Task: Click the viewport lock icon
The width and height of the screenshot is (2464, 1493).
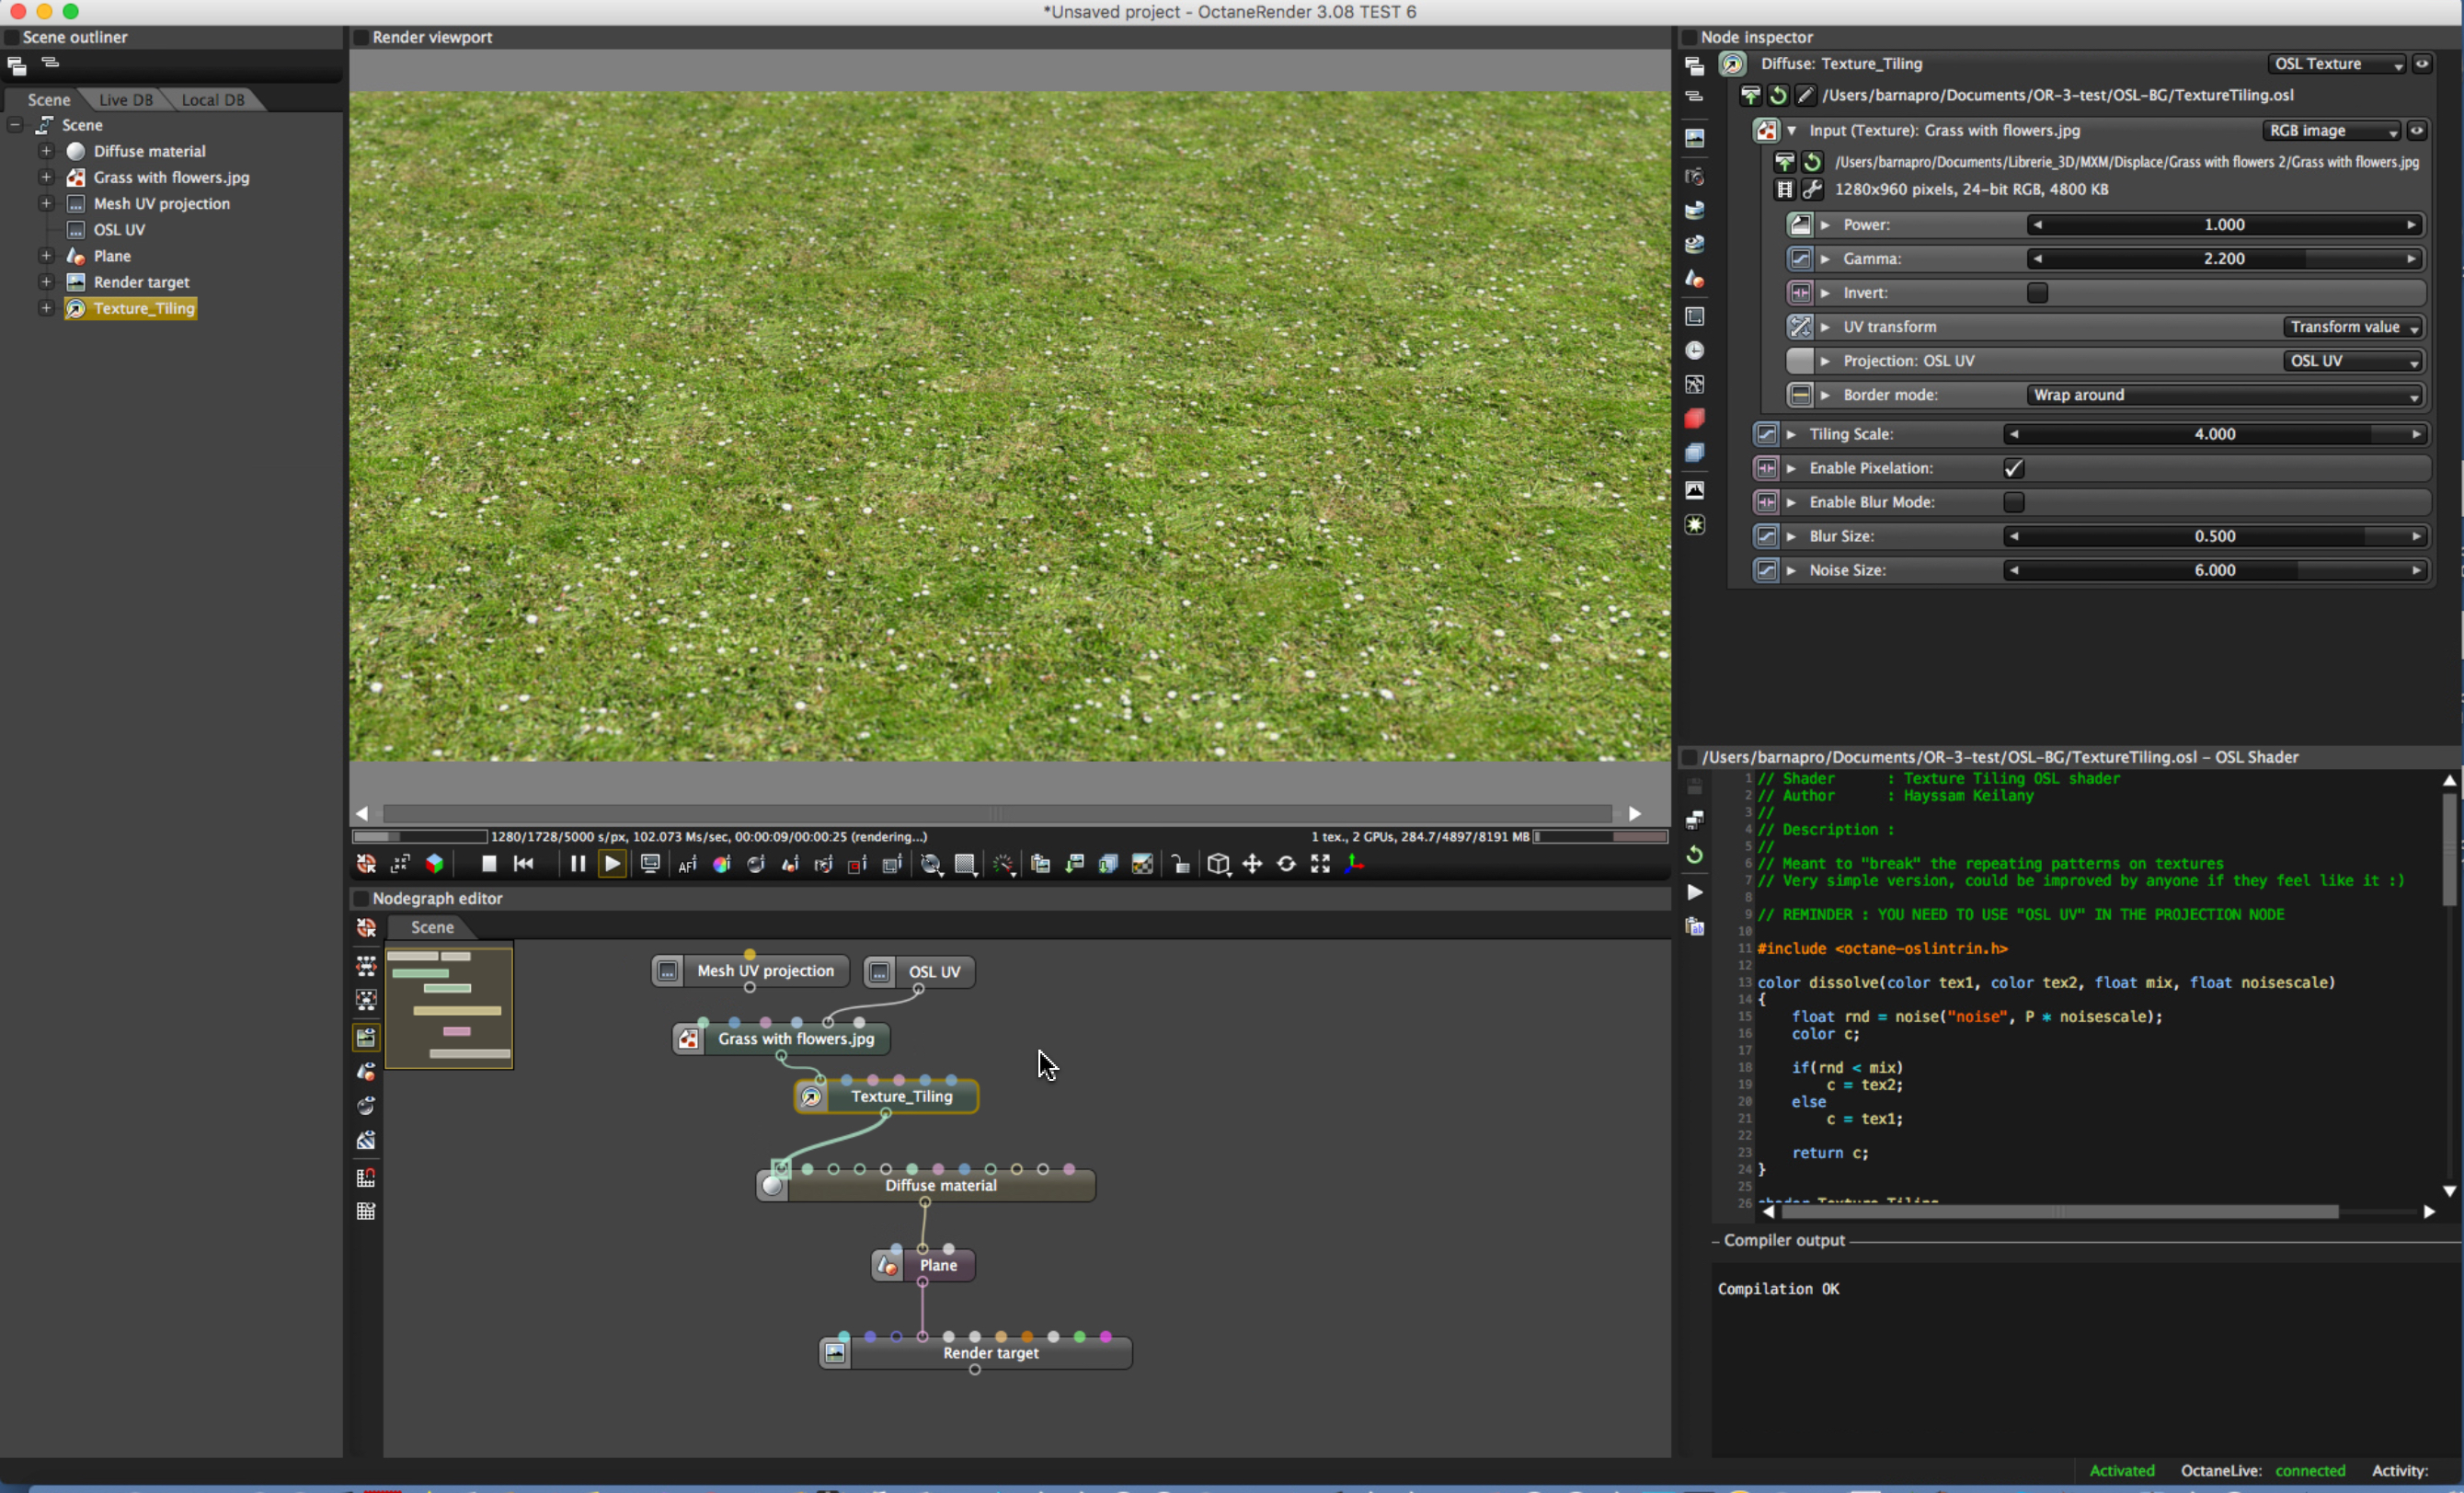Action: [x=1181, y=865]
